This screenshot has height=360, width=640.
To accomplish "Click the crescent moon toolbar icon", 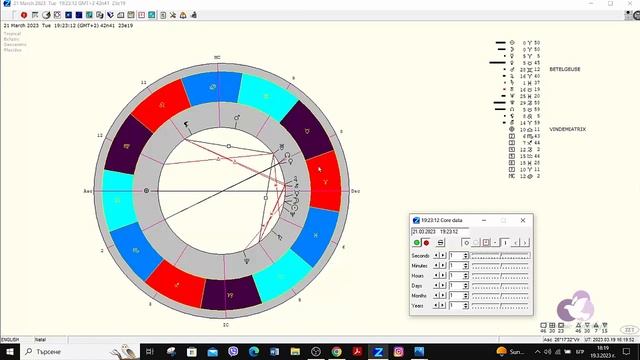I will [x=46, y=15].
